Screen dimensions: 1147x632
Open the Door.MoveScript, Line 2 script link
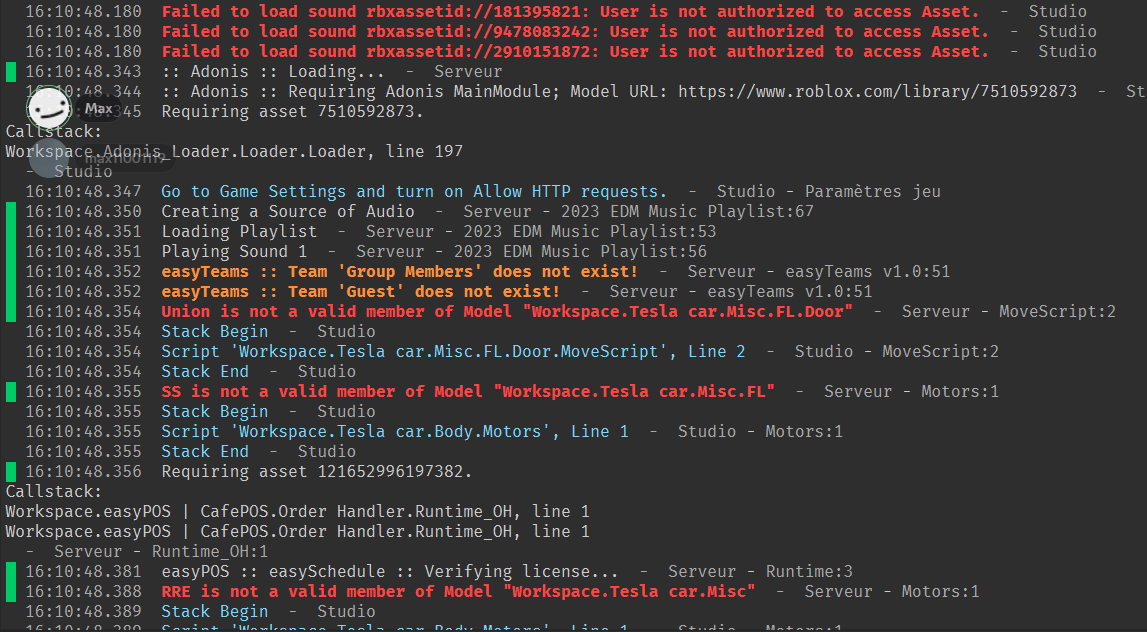click(x=453, y=351)
